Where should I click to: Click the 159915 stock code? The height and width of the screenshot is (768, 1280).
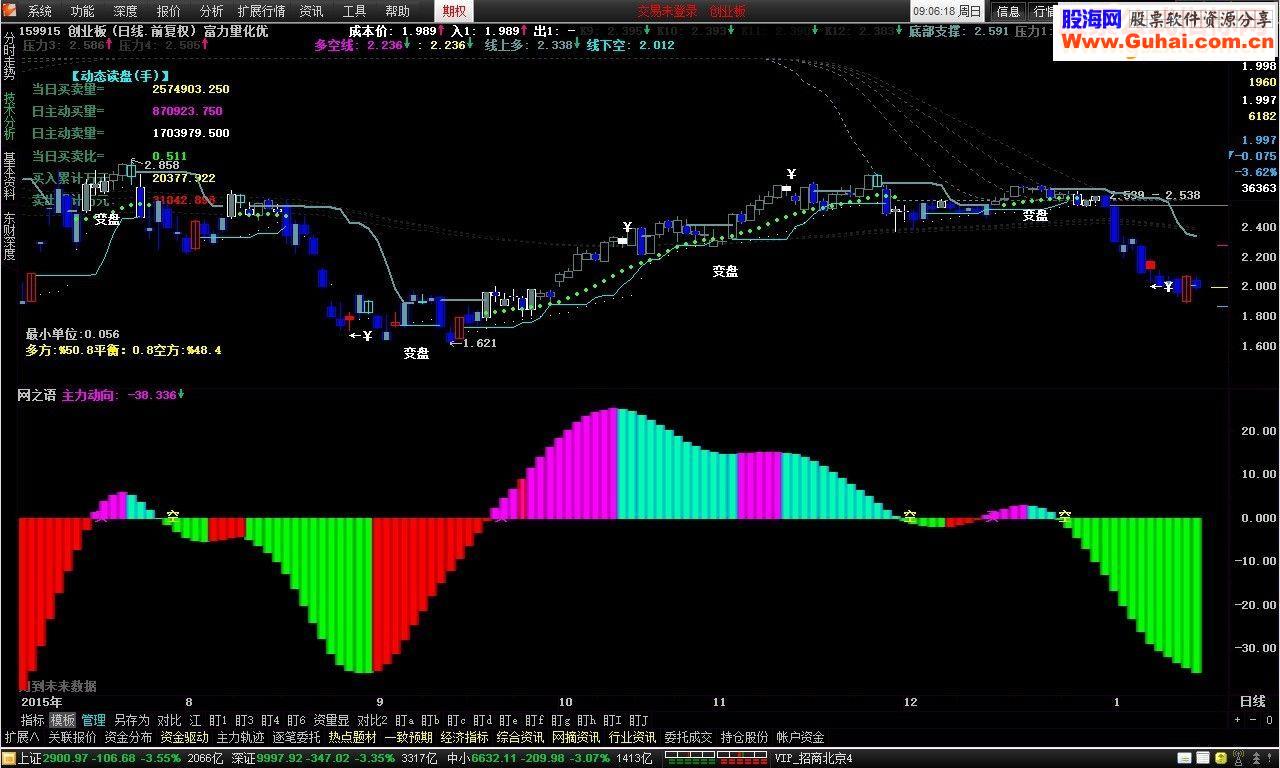pyautogui.click(x=40, y=31)
